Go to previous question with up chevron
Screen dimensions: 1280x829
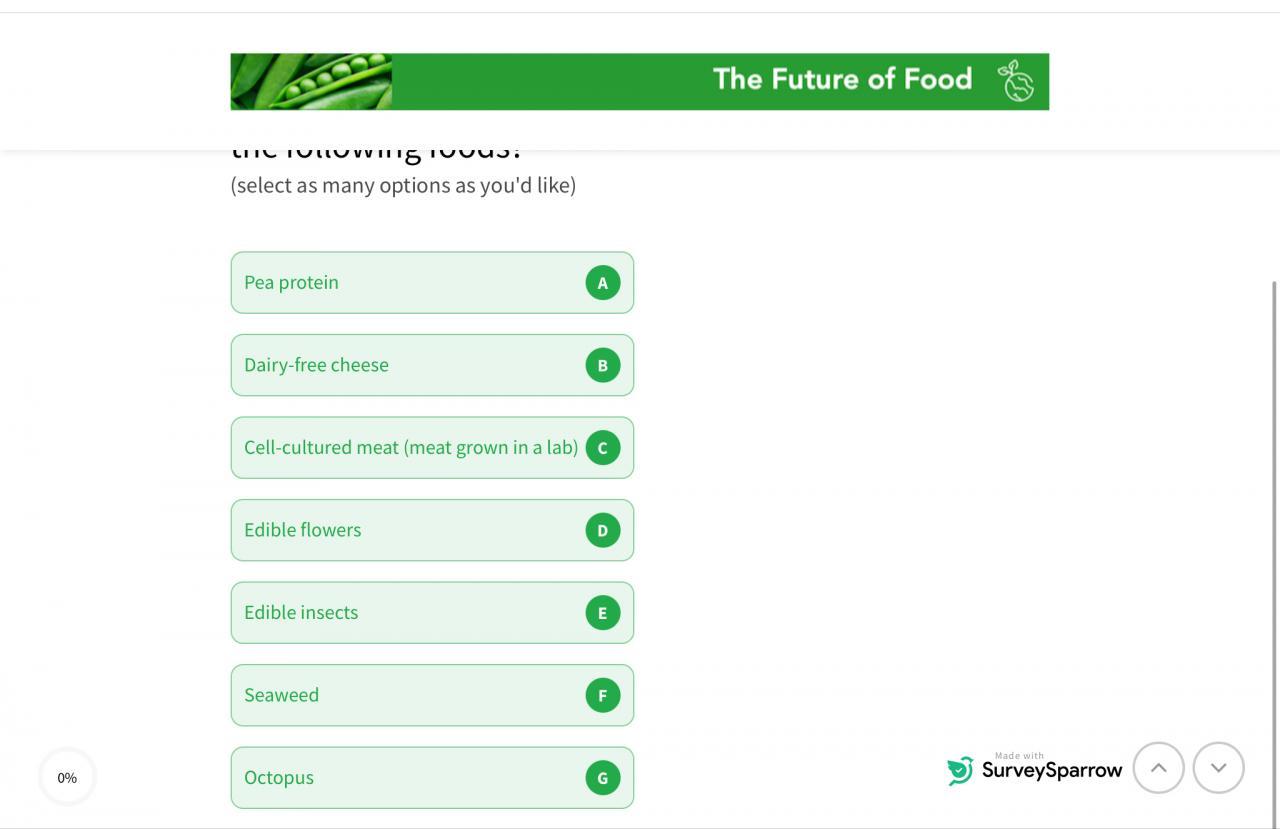click(1158, 768)
